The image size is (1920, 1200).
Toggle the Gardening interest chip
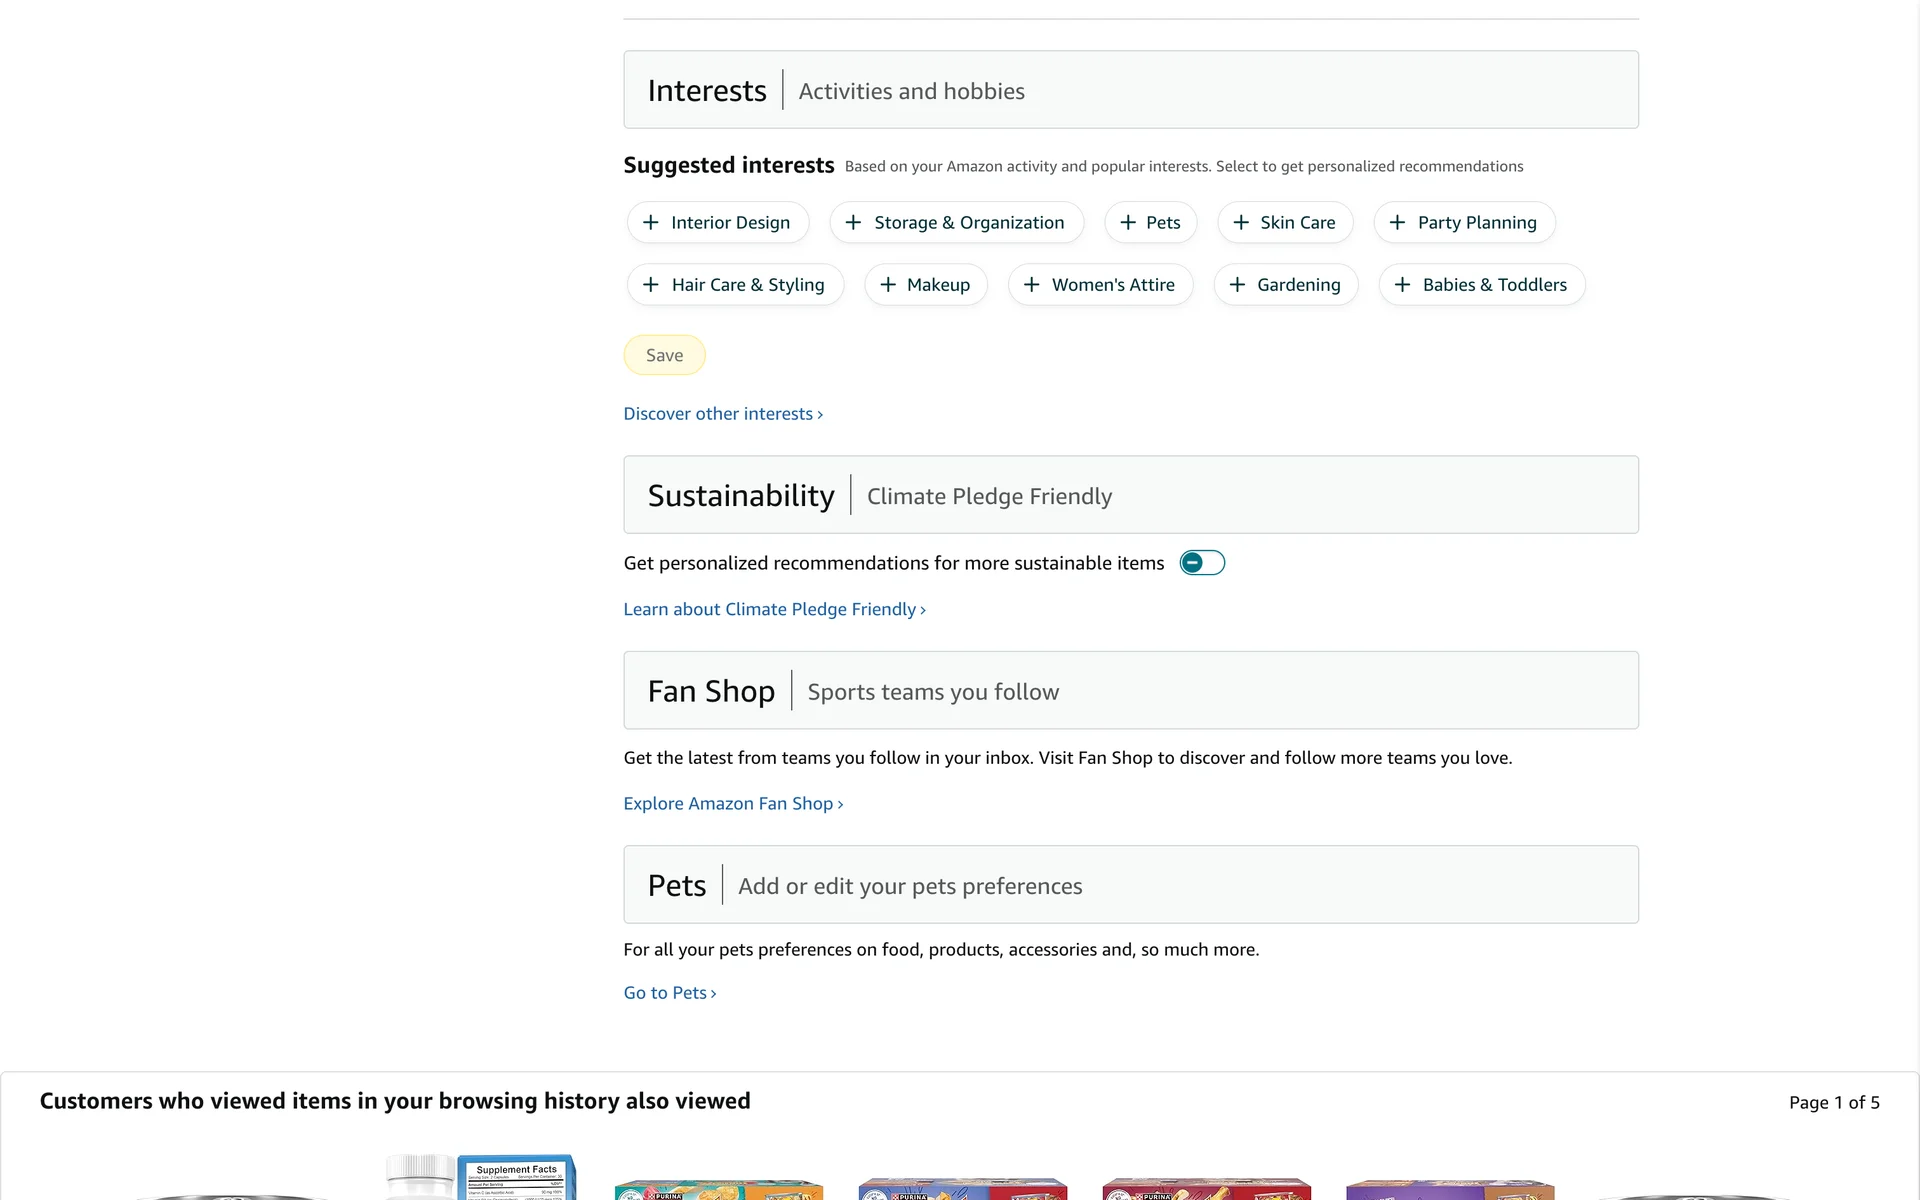pos(1285,285)
